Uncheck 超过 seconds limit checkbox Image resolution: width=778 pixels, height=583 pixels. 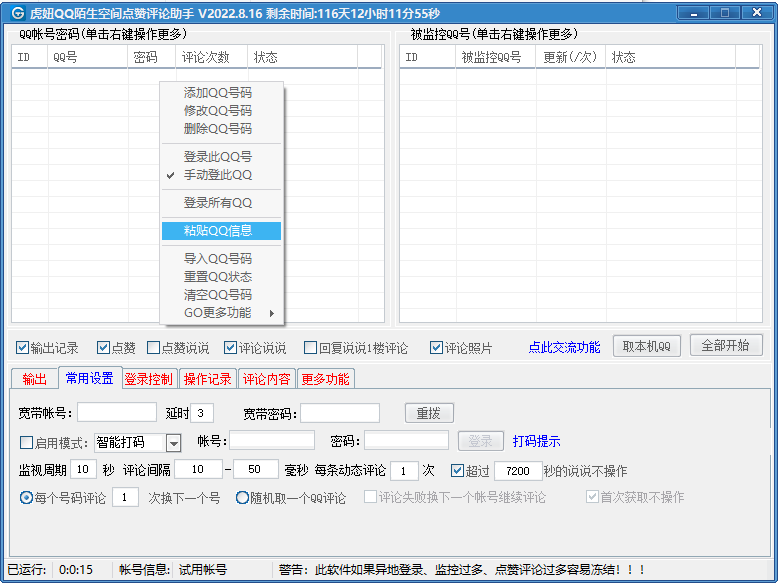[x=457, y=470]
